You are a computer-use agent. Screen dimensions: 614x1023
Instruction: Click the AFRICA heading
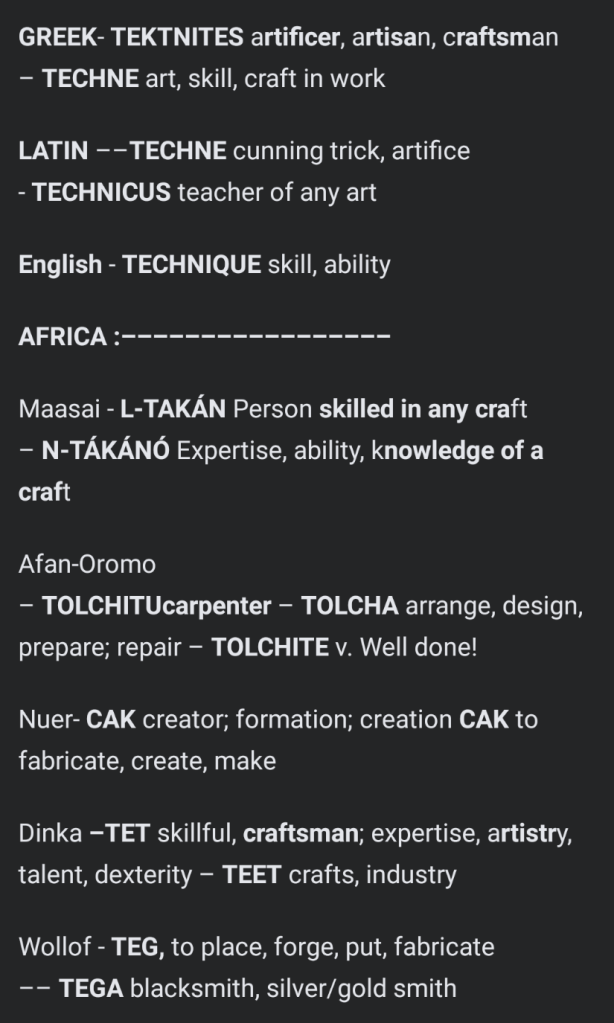(x=62, y=337)
